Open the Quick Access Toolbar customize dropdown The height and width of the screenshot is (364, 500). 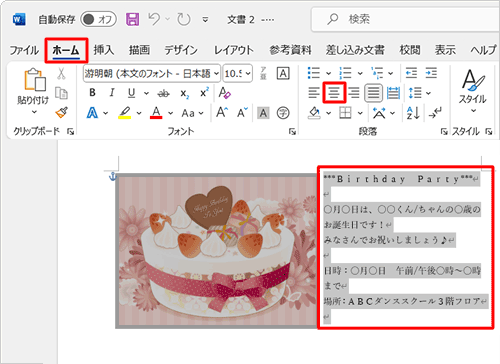[205, 20]
